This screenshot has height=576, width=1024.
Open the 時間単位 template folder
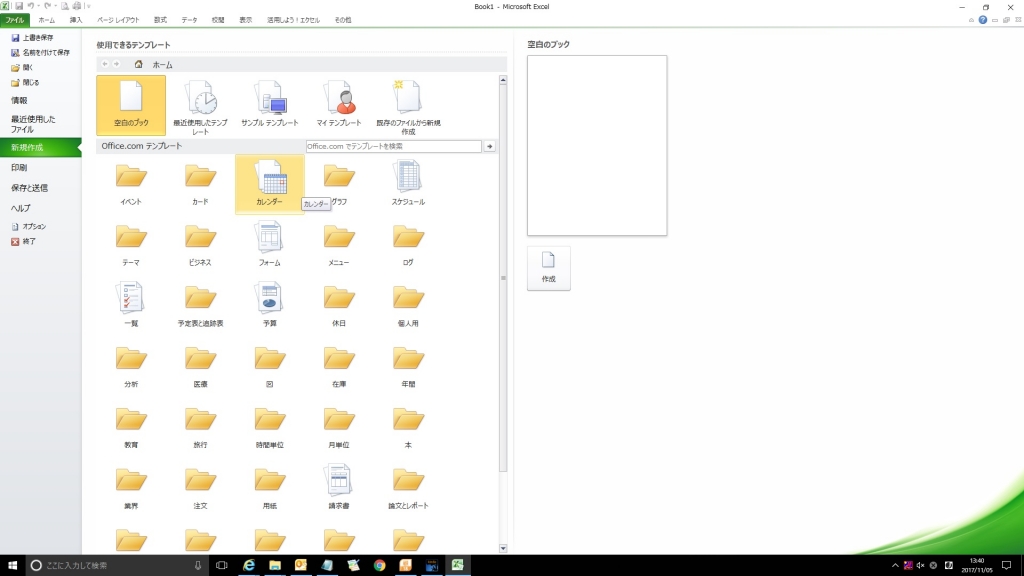(270, 428)
